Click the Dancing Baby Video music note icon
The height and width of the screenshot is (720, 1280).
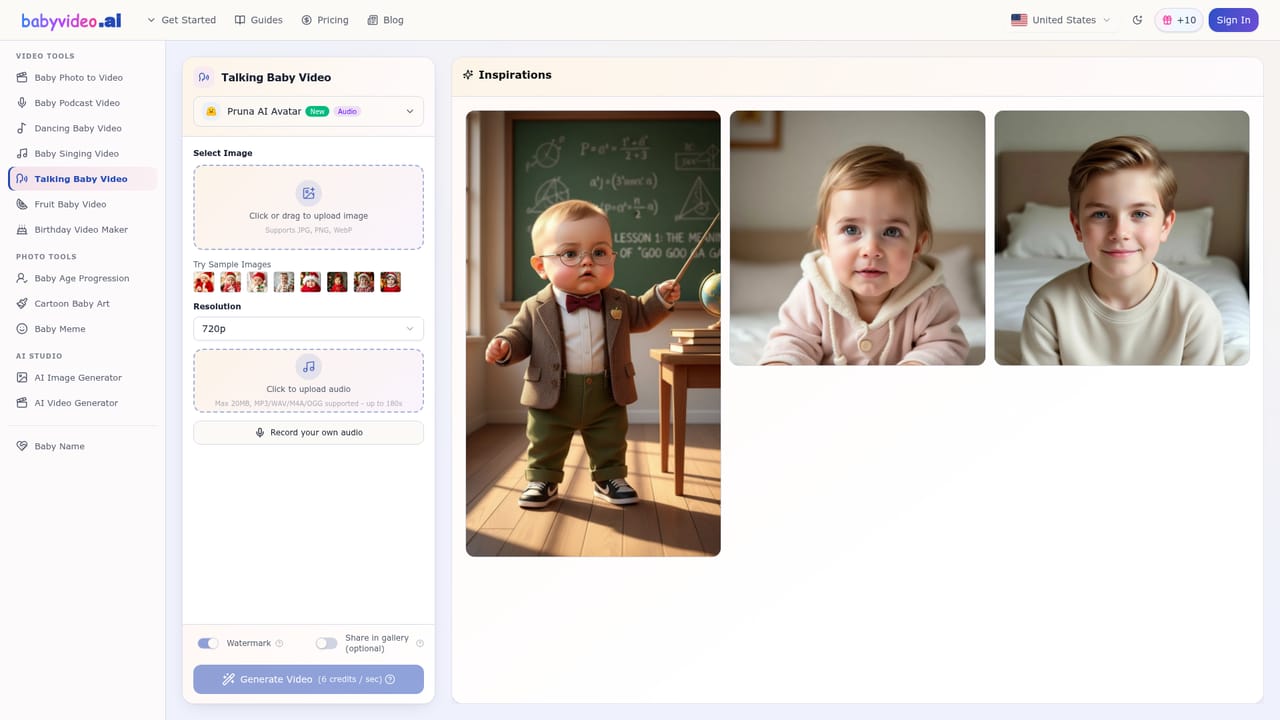[22, 128]
